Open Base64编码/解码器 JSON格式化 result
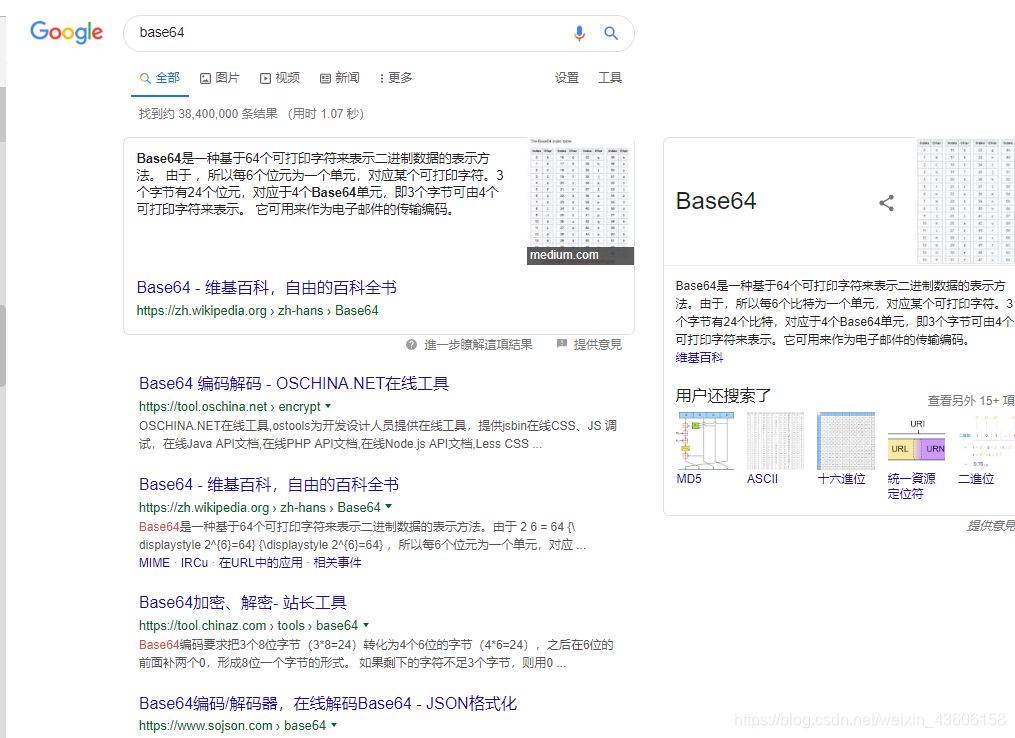 tap(328, 703)
